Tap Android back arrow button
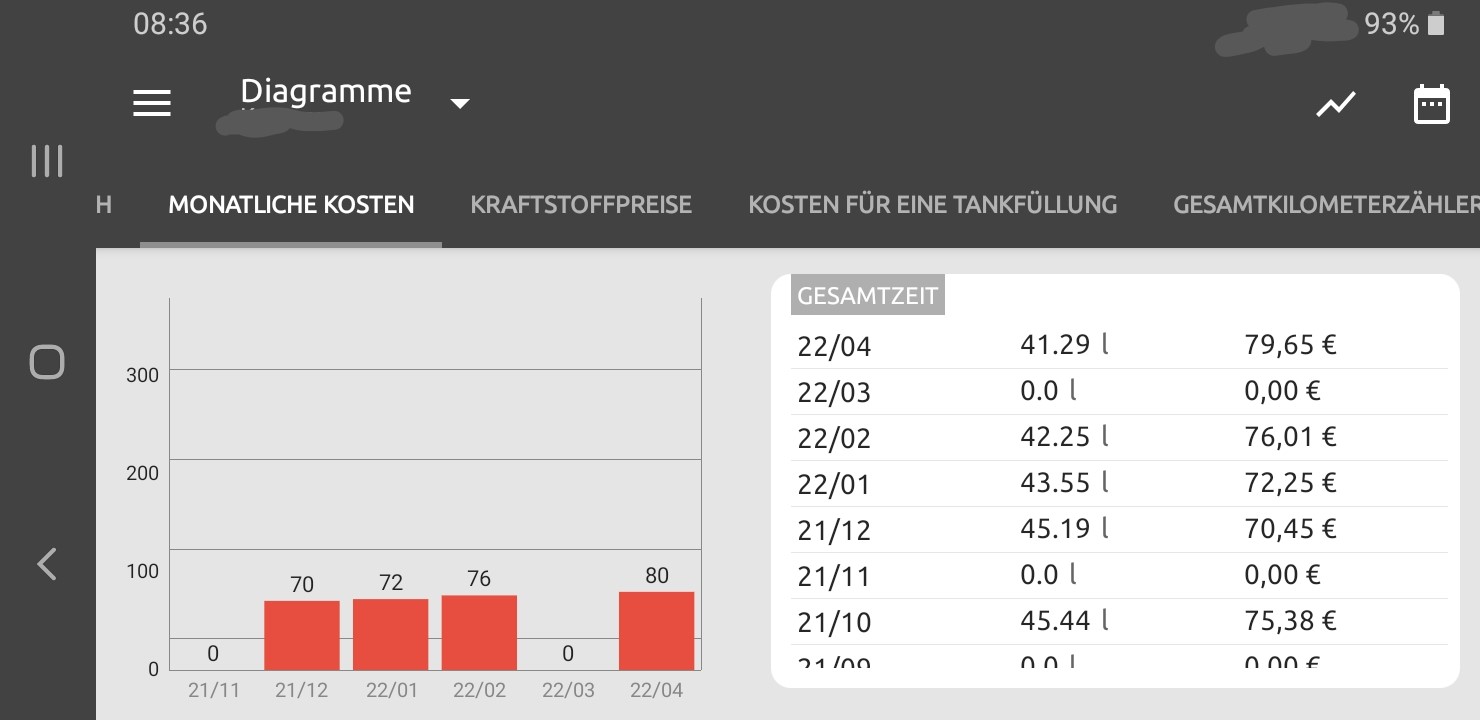The image size is (1480, 720). [47, 564]
